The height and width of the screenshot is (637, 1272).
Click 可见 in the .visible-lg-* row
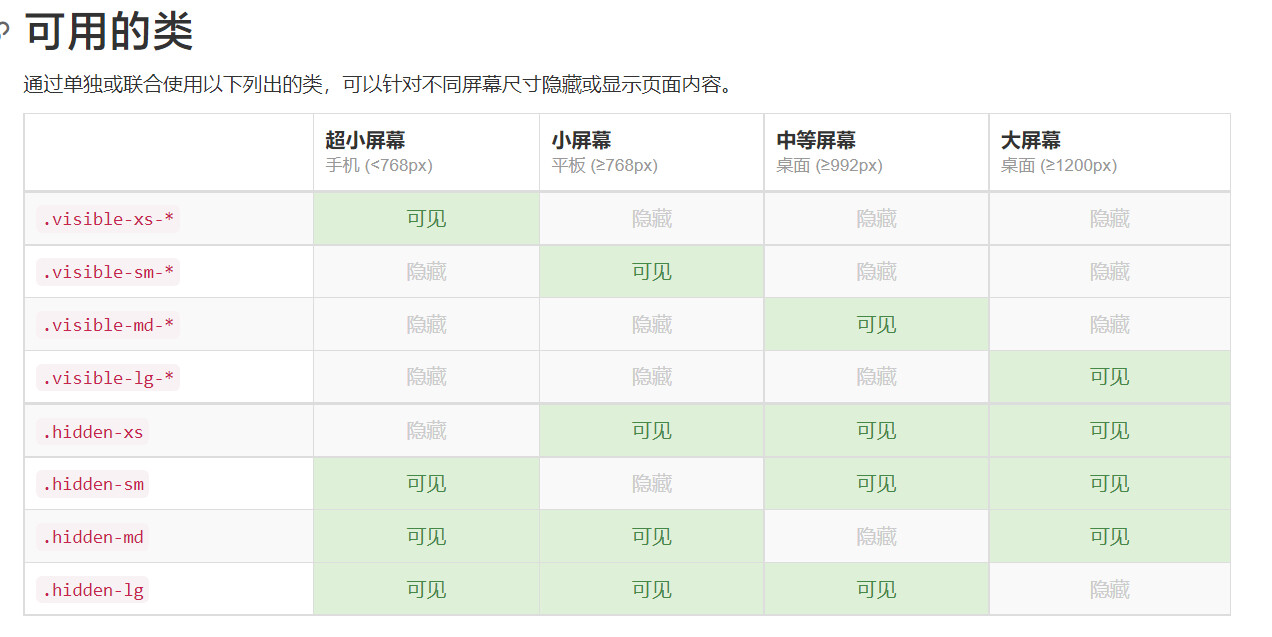[x=1109, y=377]
